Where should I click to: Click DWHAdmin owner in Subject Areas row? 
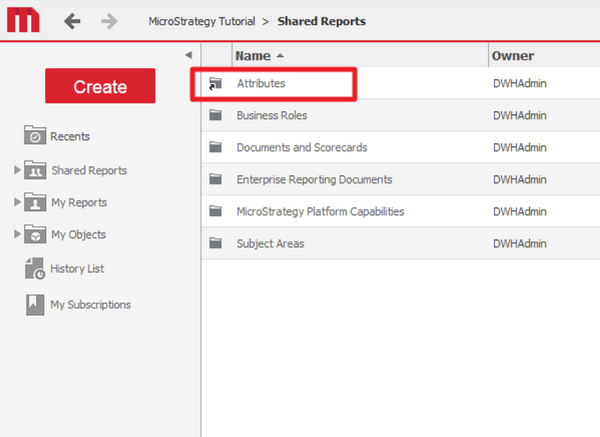[x=520, y=244]
